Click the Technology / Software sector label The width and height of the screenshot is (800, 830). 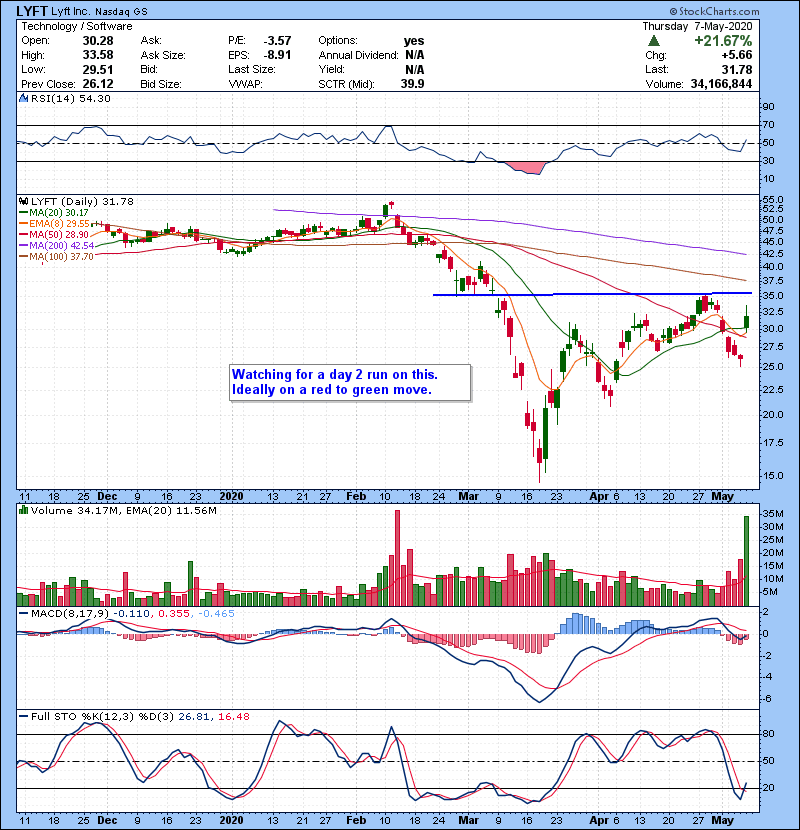click(77, 26)
